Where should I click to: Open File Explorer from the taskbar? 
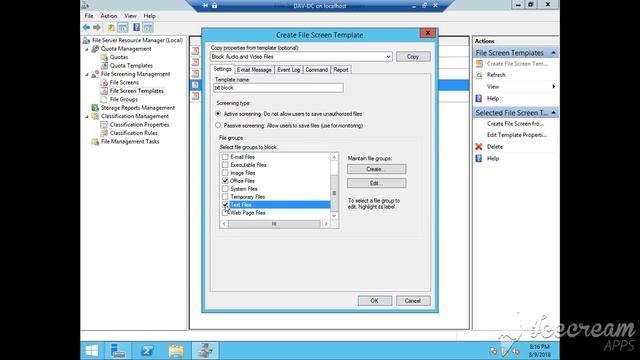coord(176,351)
